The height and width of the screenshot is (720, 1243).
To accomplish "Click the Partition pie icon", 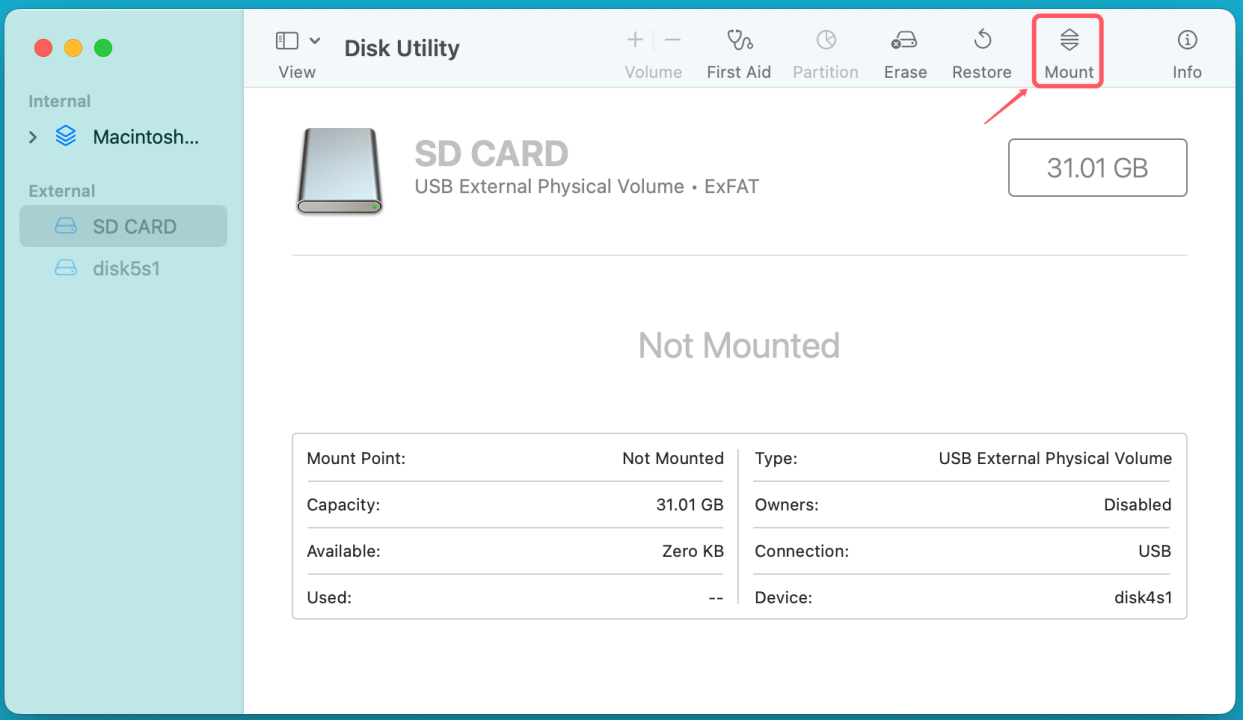I will [x=825, y=41].
